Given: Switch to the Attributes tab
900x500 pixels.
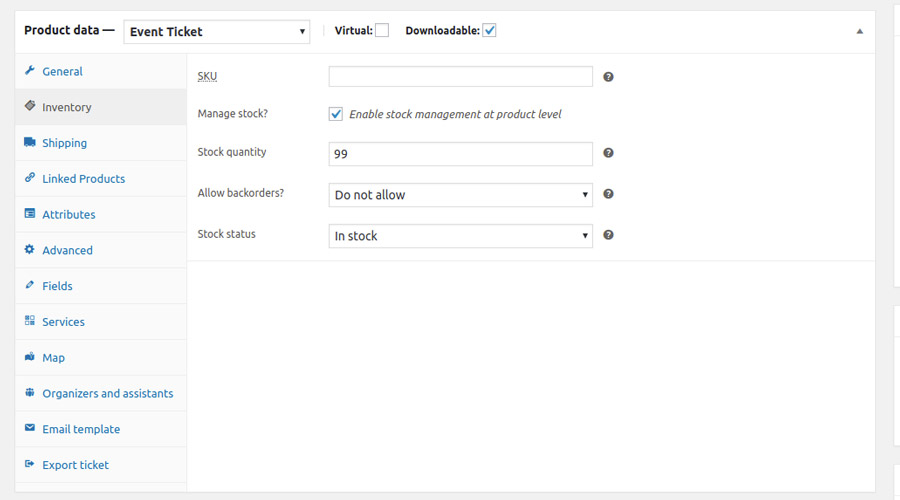Looking at the screenshot, I should [x=69, y=215].
